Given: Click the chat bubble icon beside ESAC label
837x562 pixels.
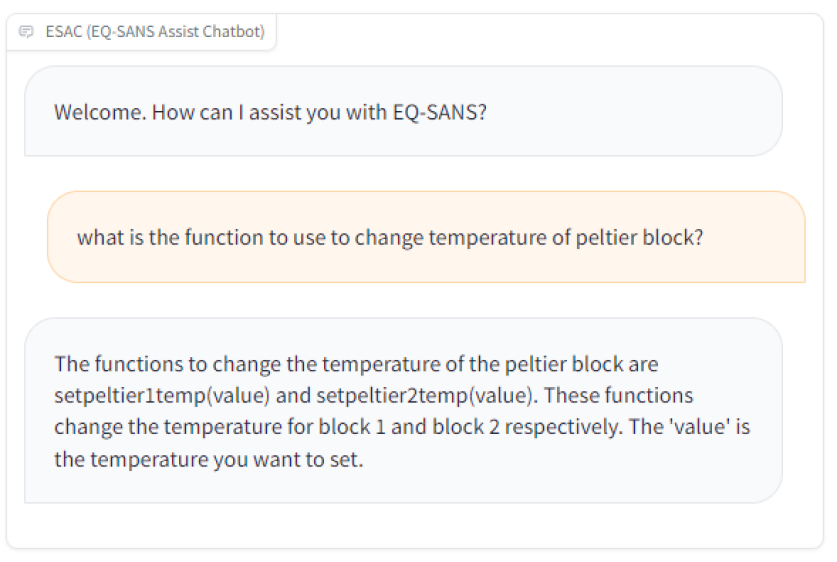Looking at the screenshot, I should (27, 32).
